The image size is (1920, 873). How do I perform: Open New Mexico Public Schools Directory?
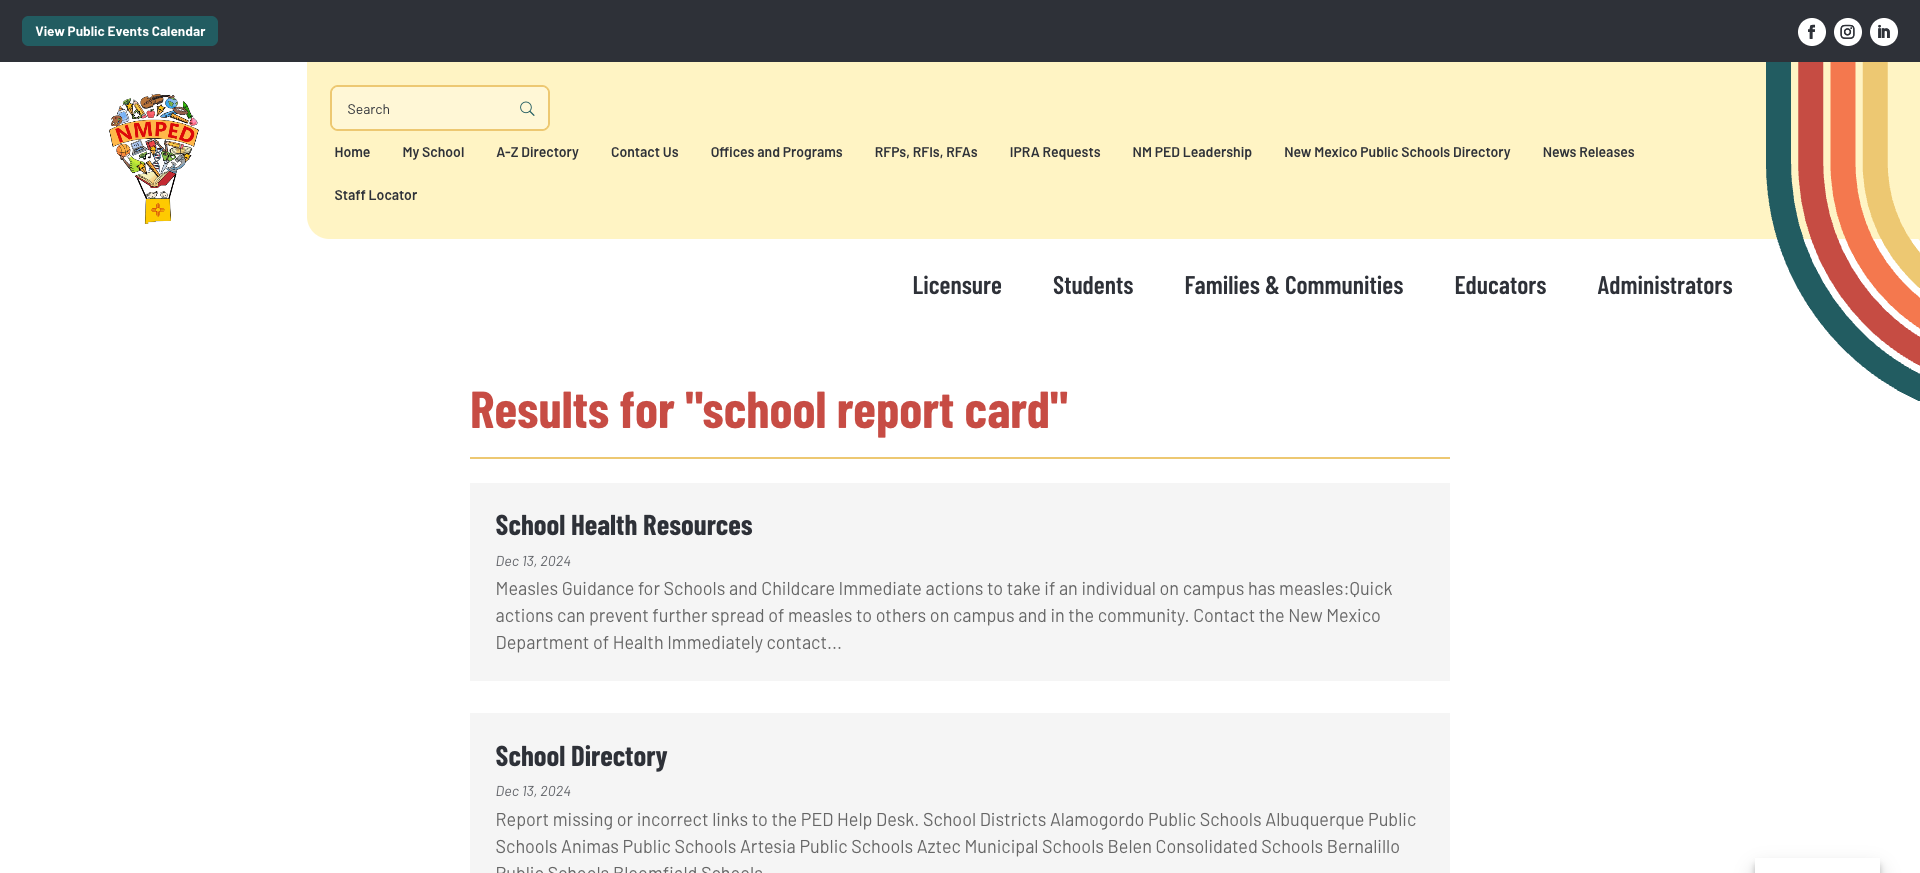click(x=1397, y=152)
